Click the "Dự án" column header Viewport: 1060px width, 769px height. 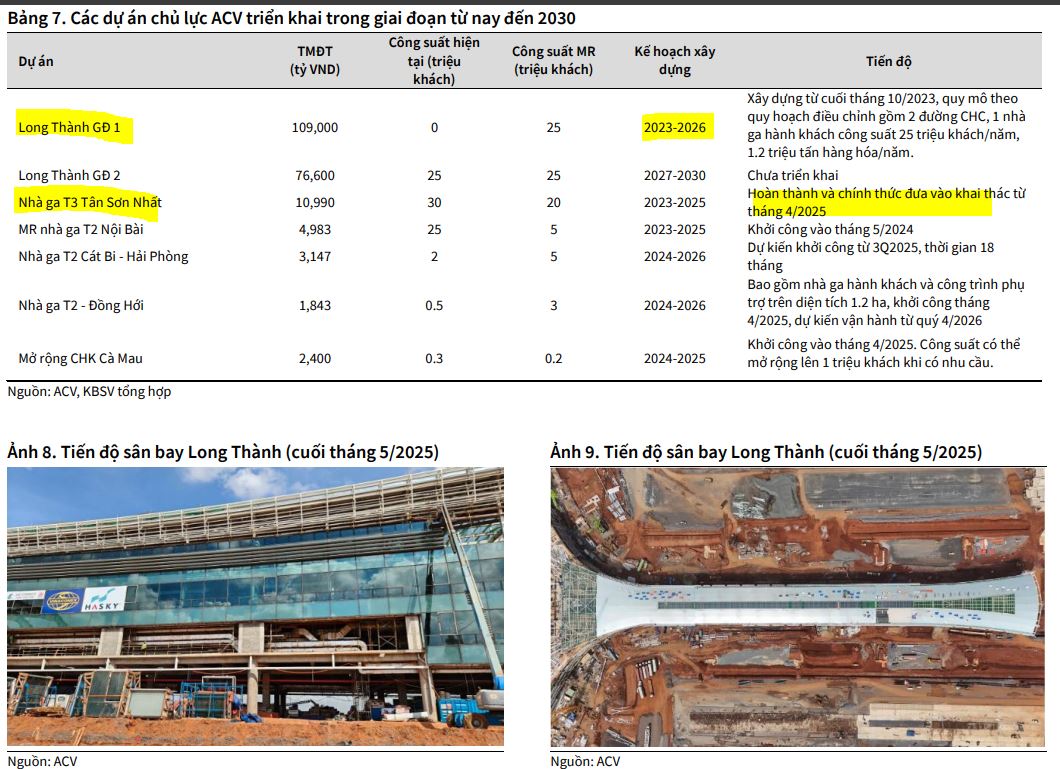36,61
